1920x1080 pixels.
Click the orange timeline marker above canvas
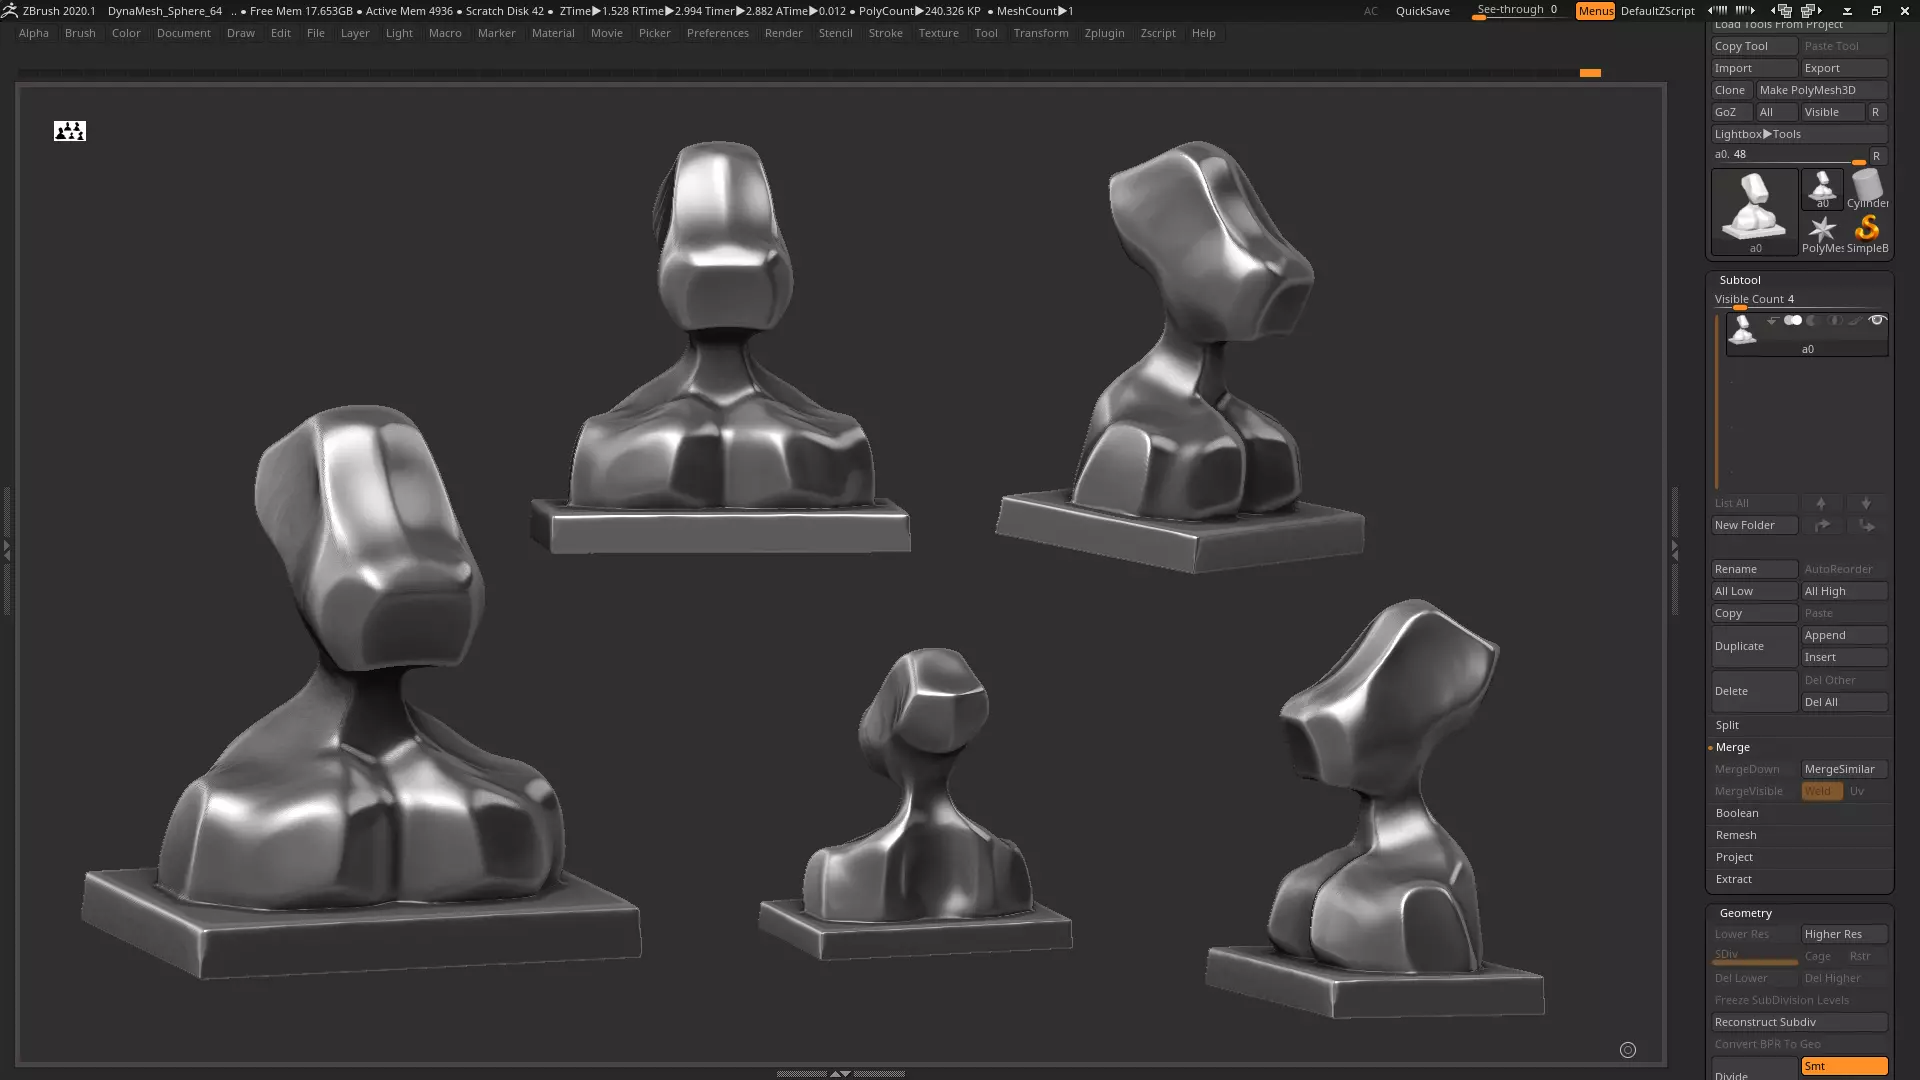pyautogui.click(x=1590, y=73)
